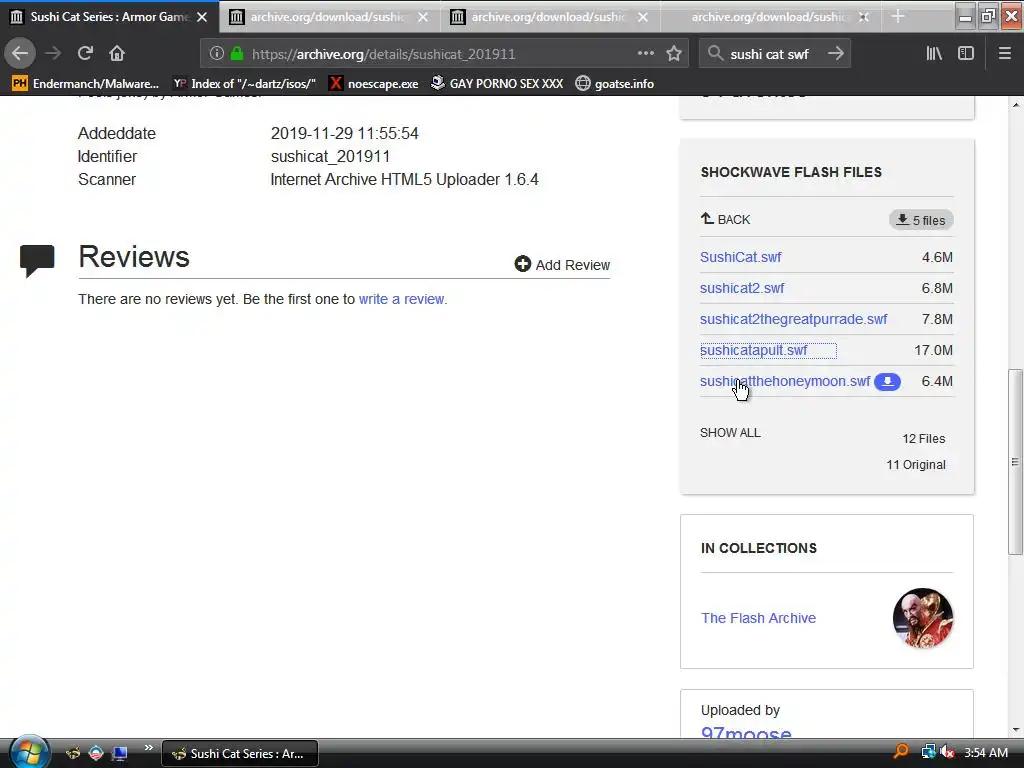The height and width of the screenshot is (768, 1024).
Task: Switch to second archive.org/download tab
Action: point(330,17)
